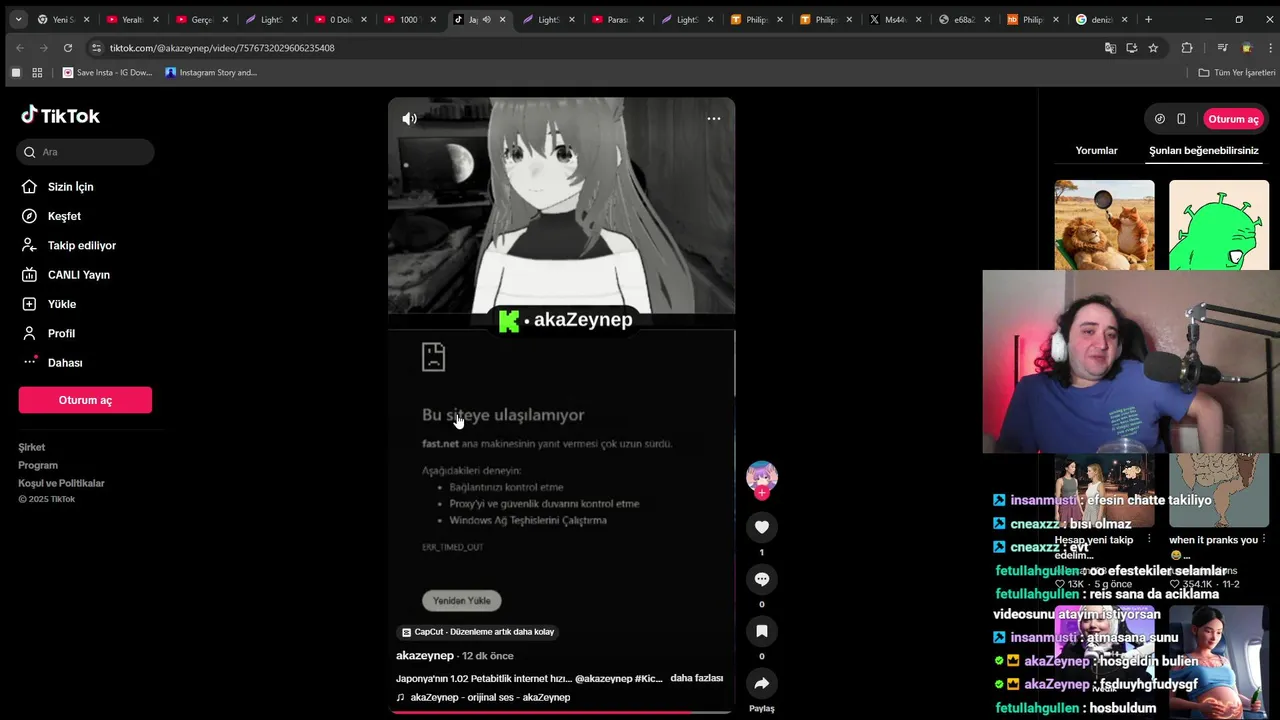Open Instagram Story and... bookmark
This screenshot has width=1280, height=720.
[211, 72]
